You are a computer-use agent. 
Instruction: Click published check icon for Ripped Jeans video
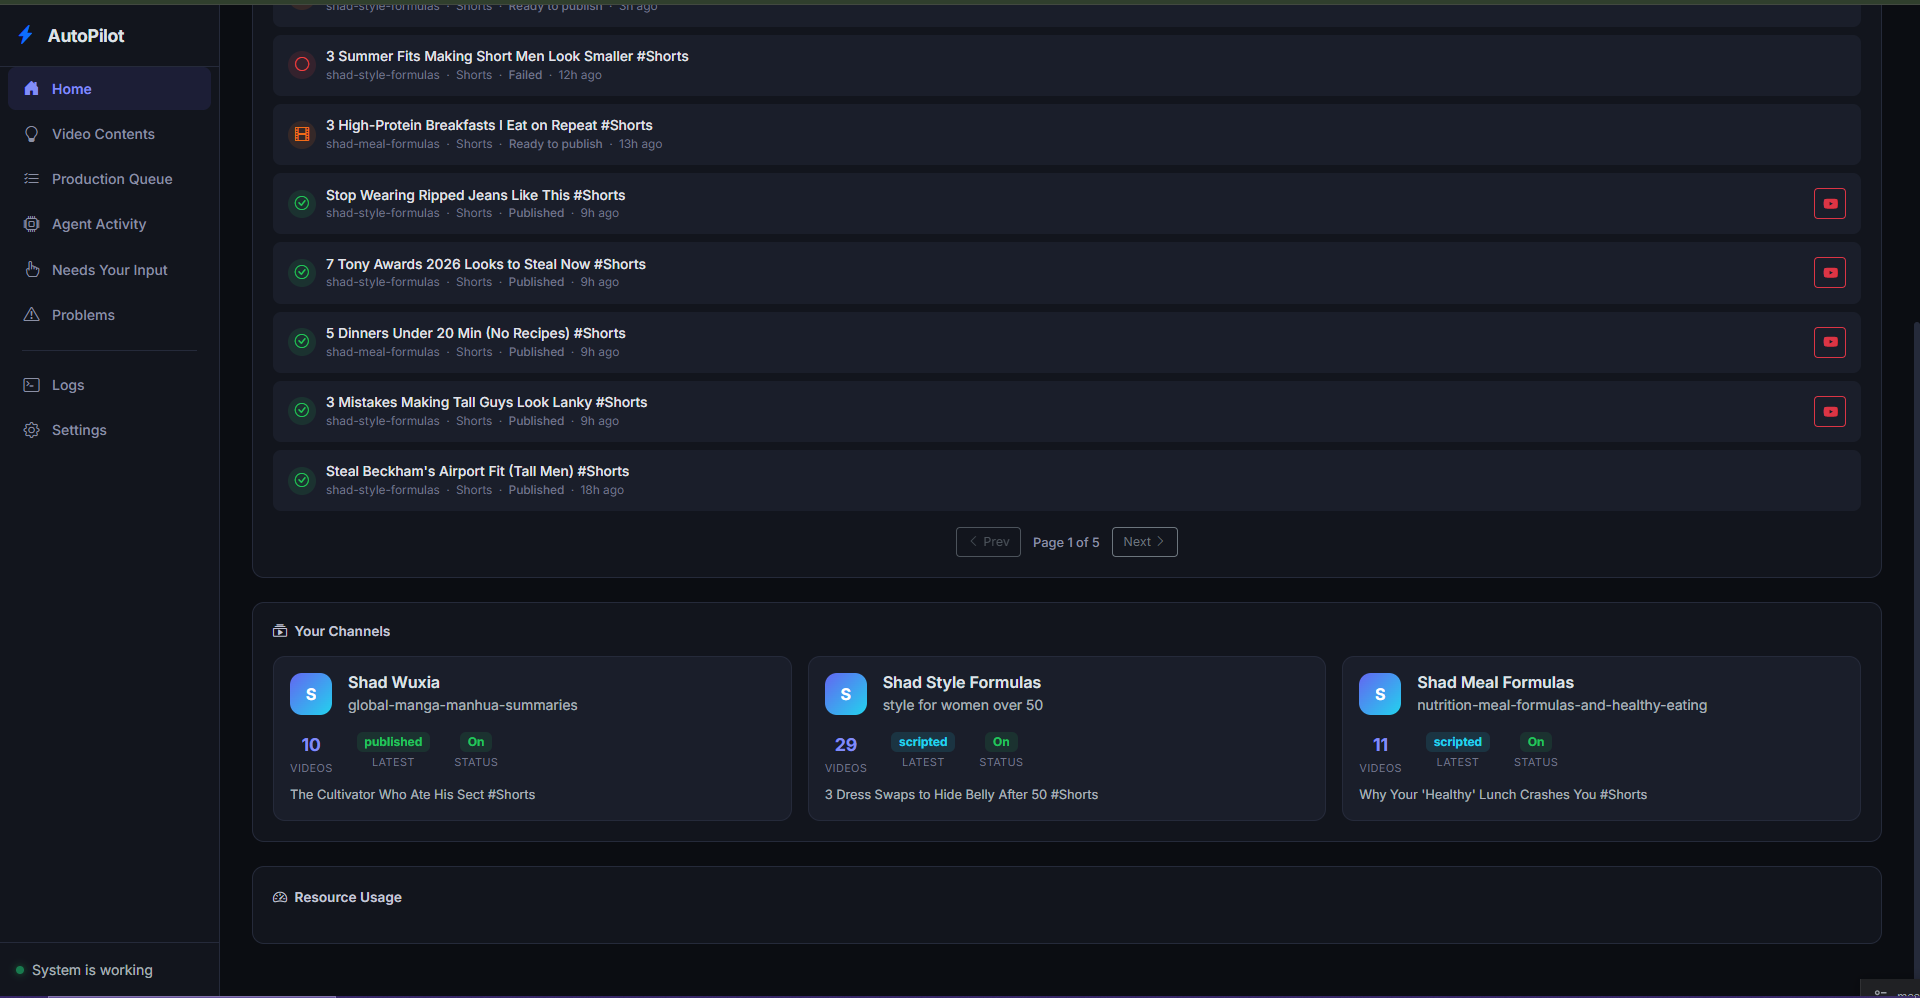coord(302,203)
